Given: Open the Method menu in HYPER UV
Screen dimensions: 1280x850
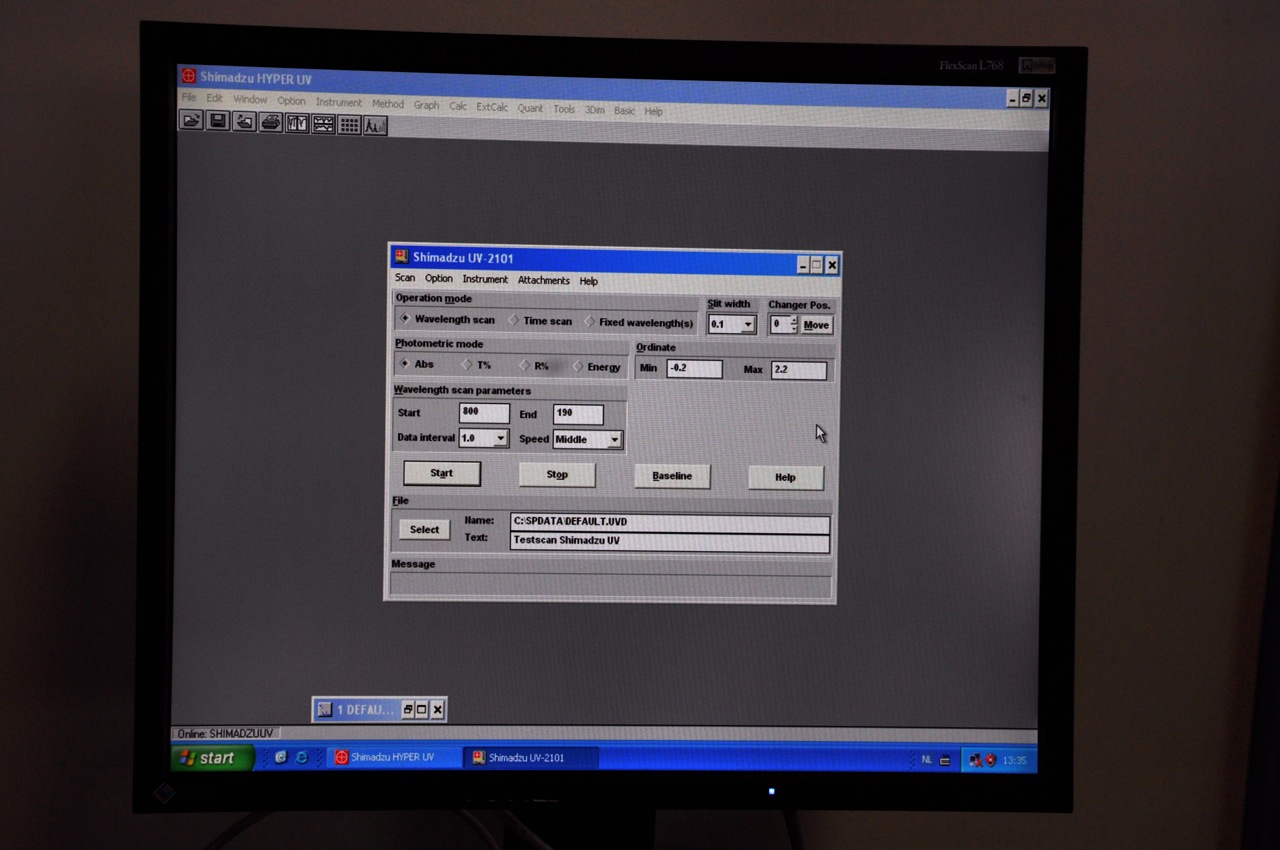Looking at the screenshot, I should [388, 104].
